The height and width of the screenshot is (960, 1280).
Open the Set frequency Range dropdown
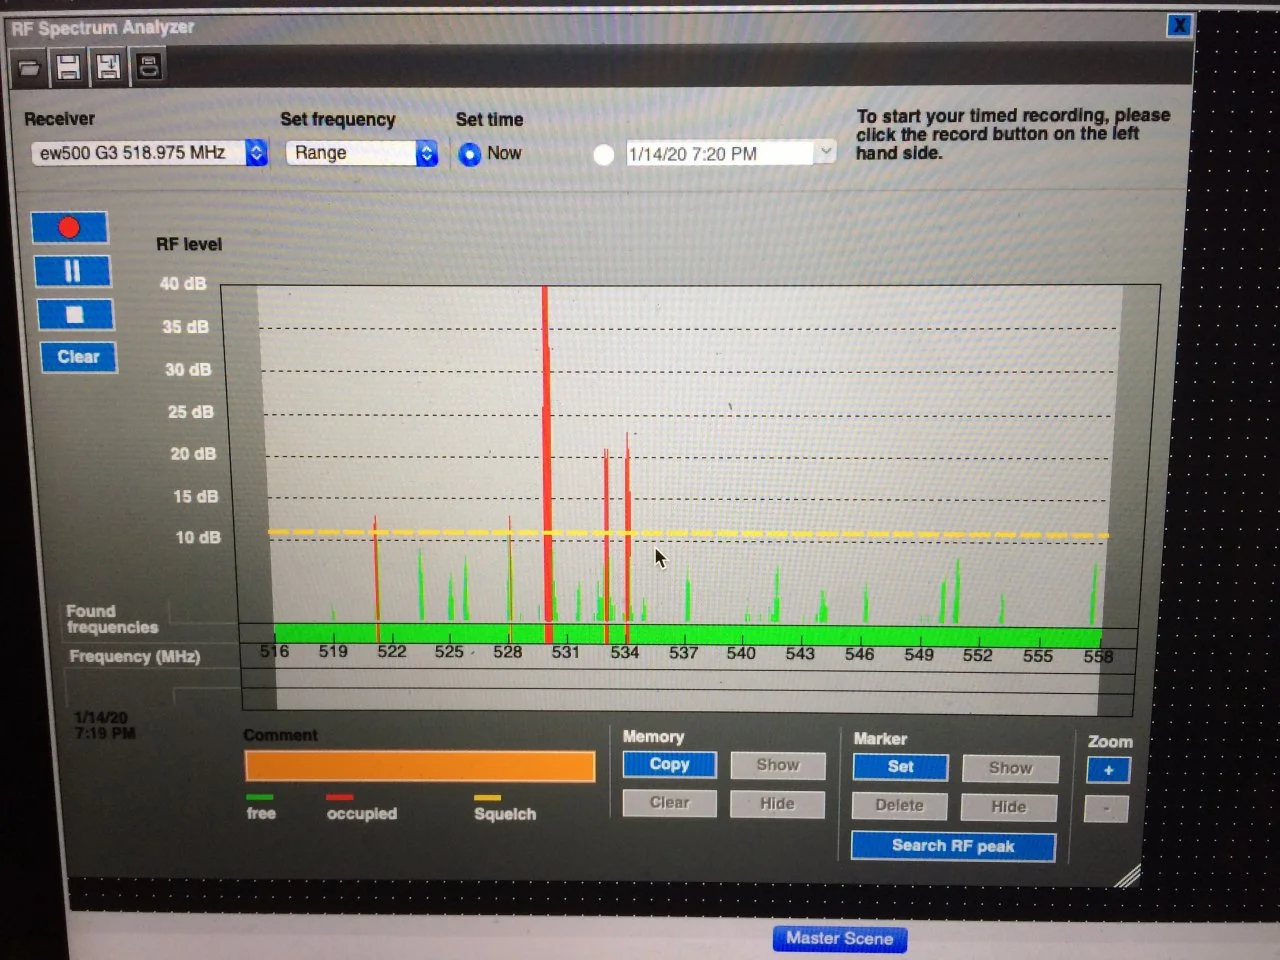pyautogui.click(x=362, y=153)
